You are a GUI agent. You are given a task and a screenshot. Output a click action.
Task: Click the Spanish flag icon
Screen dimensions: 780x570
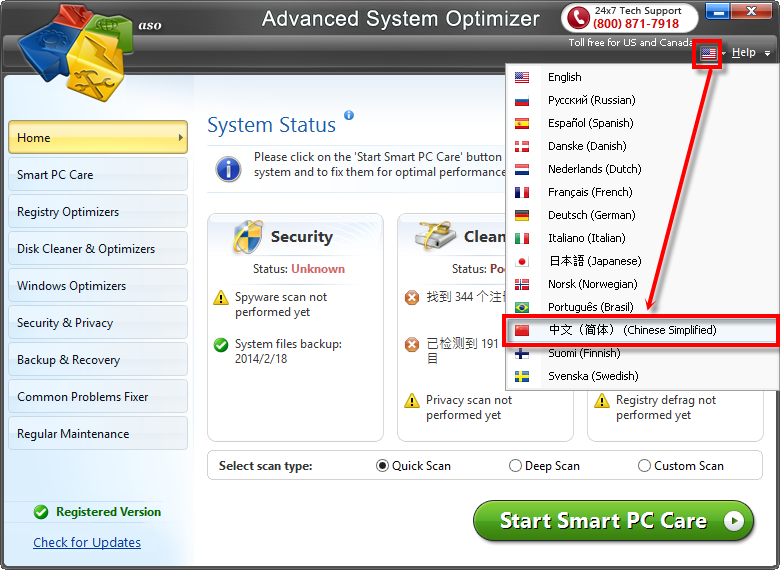click(522, 123)
